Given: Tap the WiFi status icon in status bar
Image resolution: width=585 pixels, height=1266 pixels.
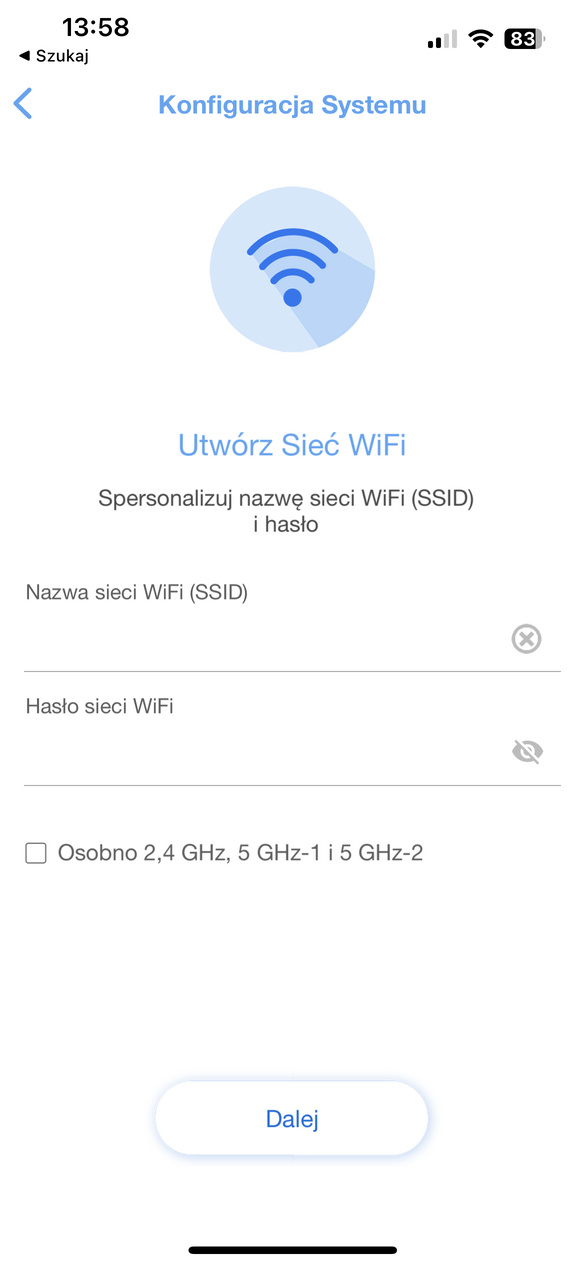Looking at the screenshot, I should tap(481, 39).
